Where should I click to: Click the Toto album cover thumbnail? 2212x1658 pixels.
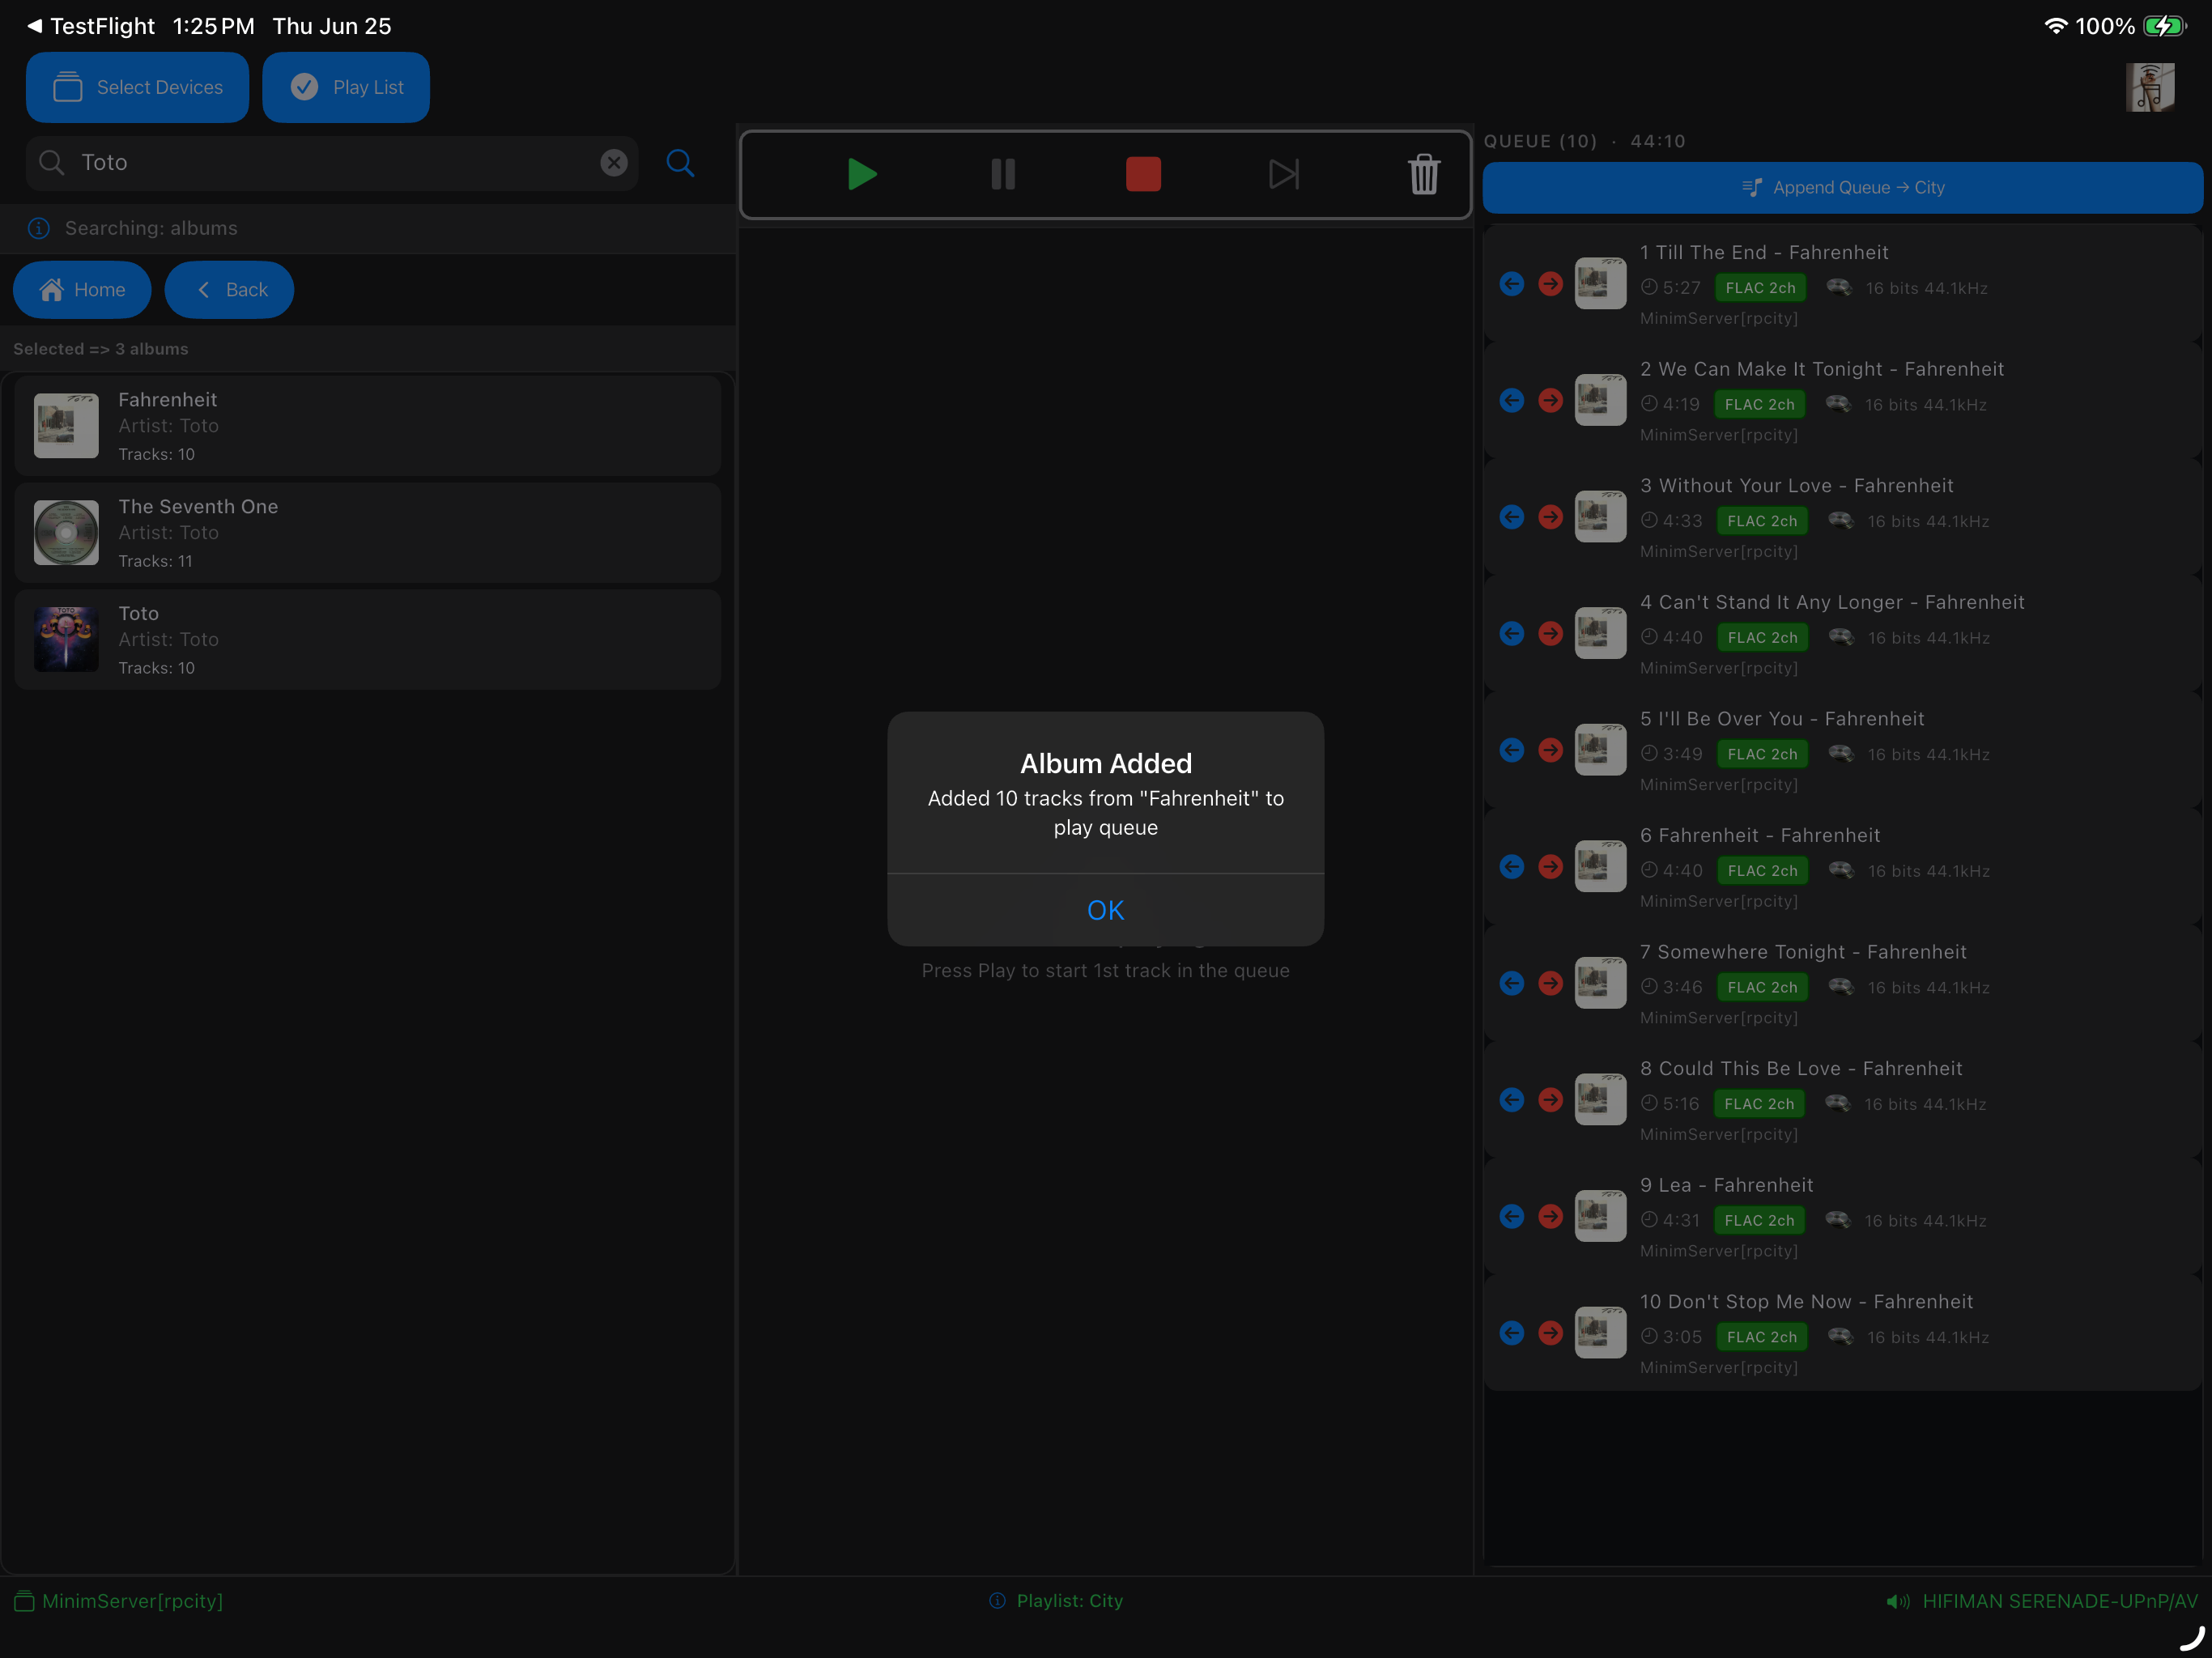click(x=66, y=640)
